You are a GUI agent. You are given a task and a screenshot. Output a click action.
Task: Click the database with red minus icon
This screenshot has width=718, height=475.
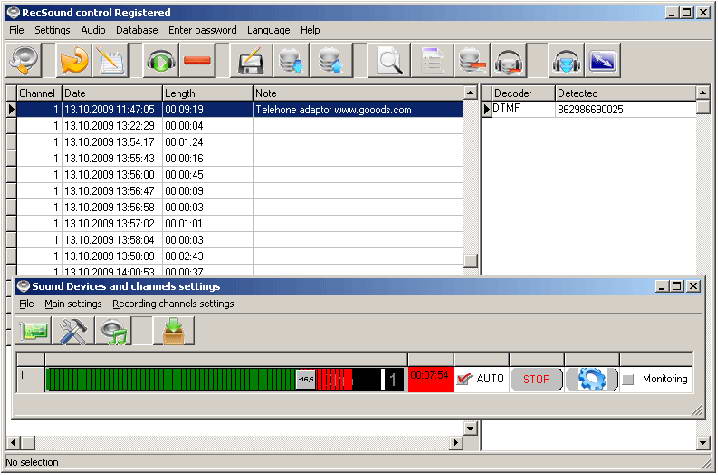(x=472, y=60)
